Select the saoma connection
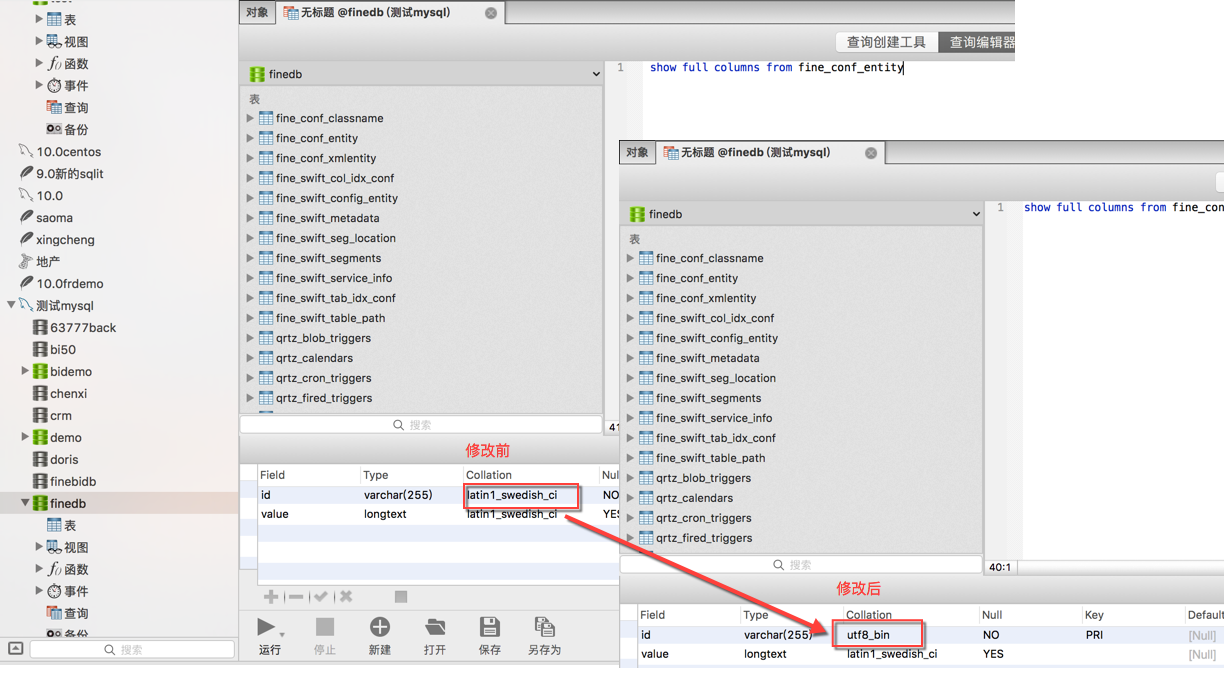This screenshot has height=674, width=1224. [x=54, y=218]
